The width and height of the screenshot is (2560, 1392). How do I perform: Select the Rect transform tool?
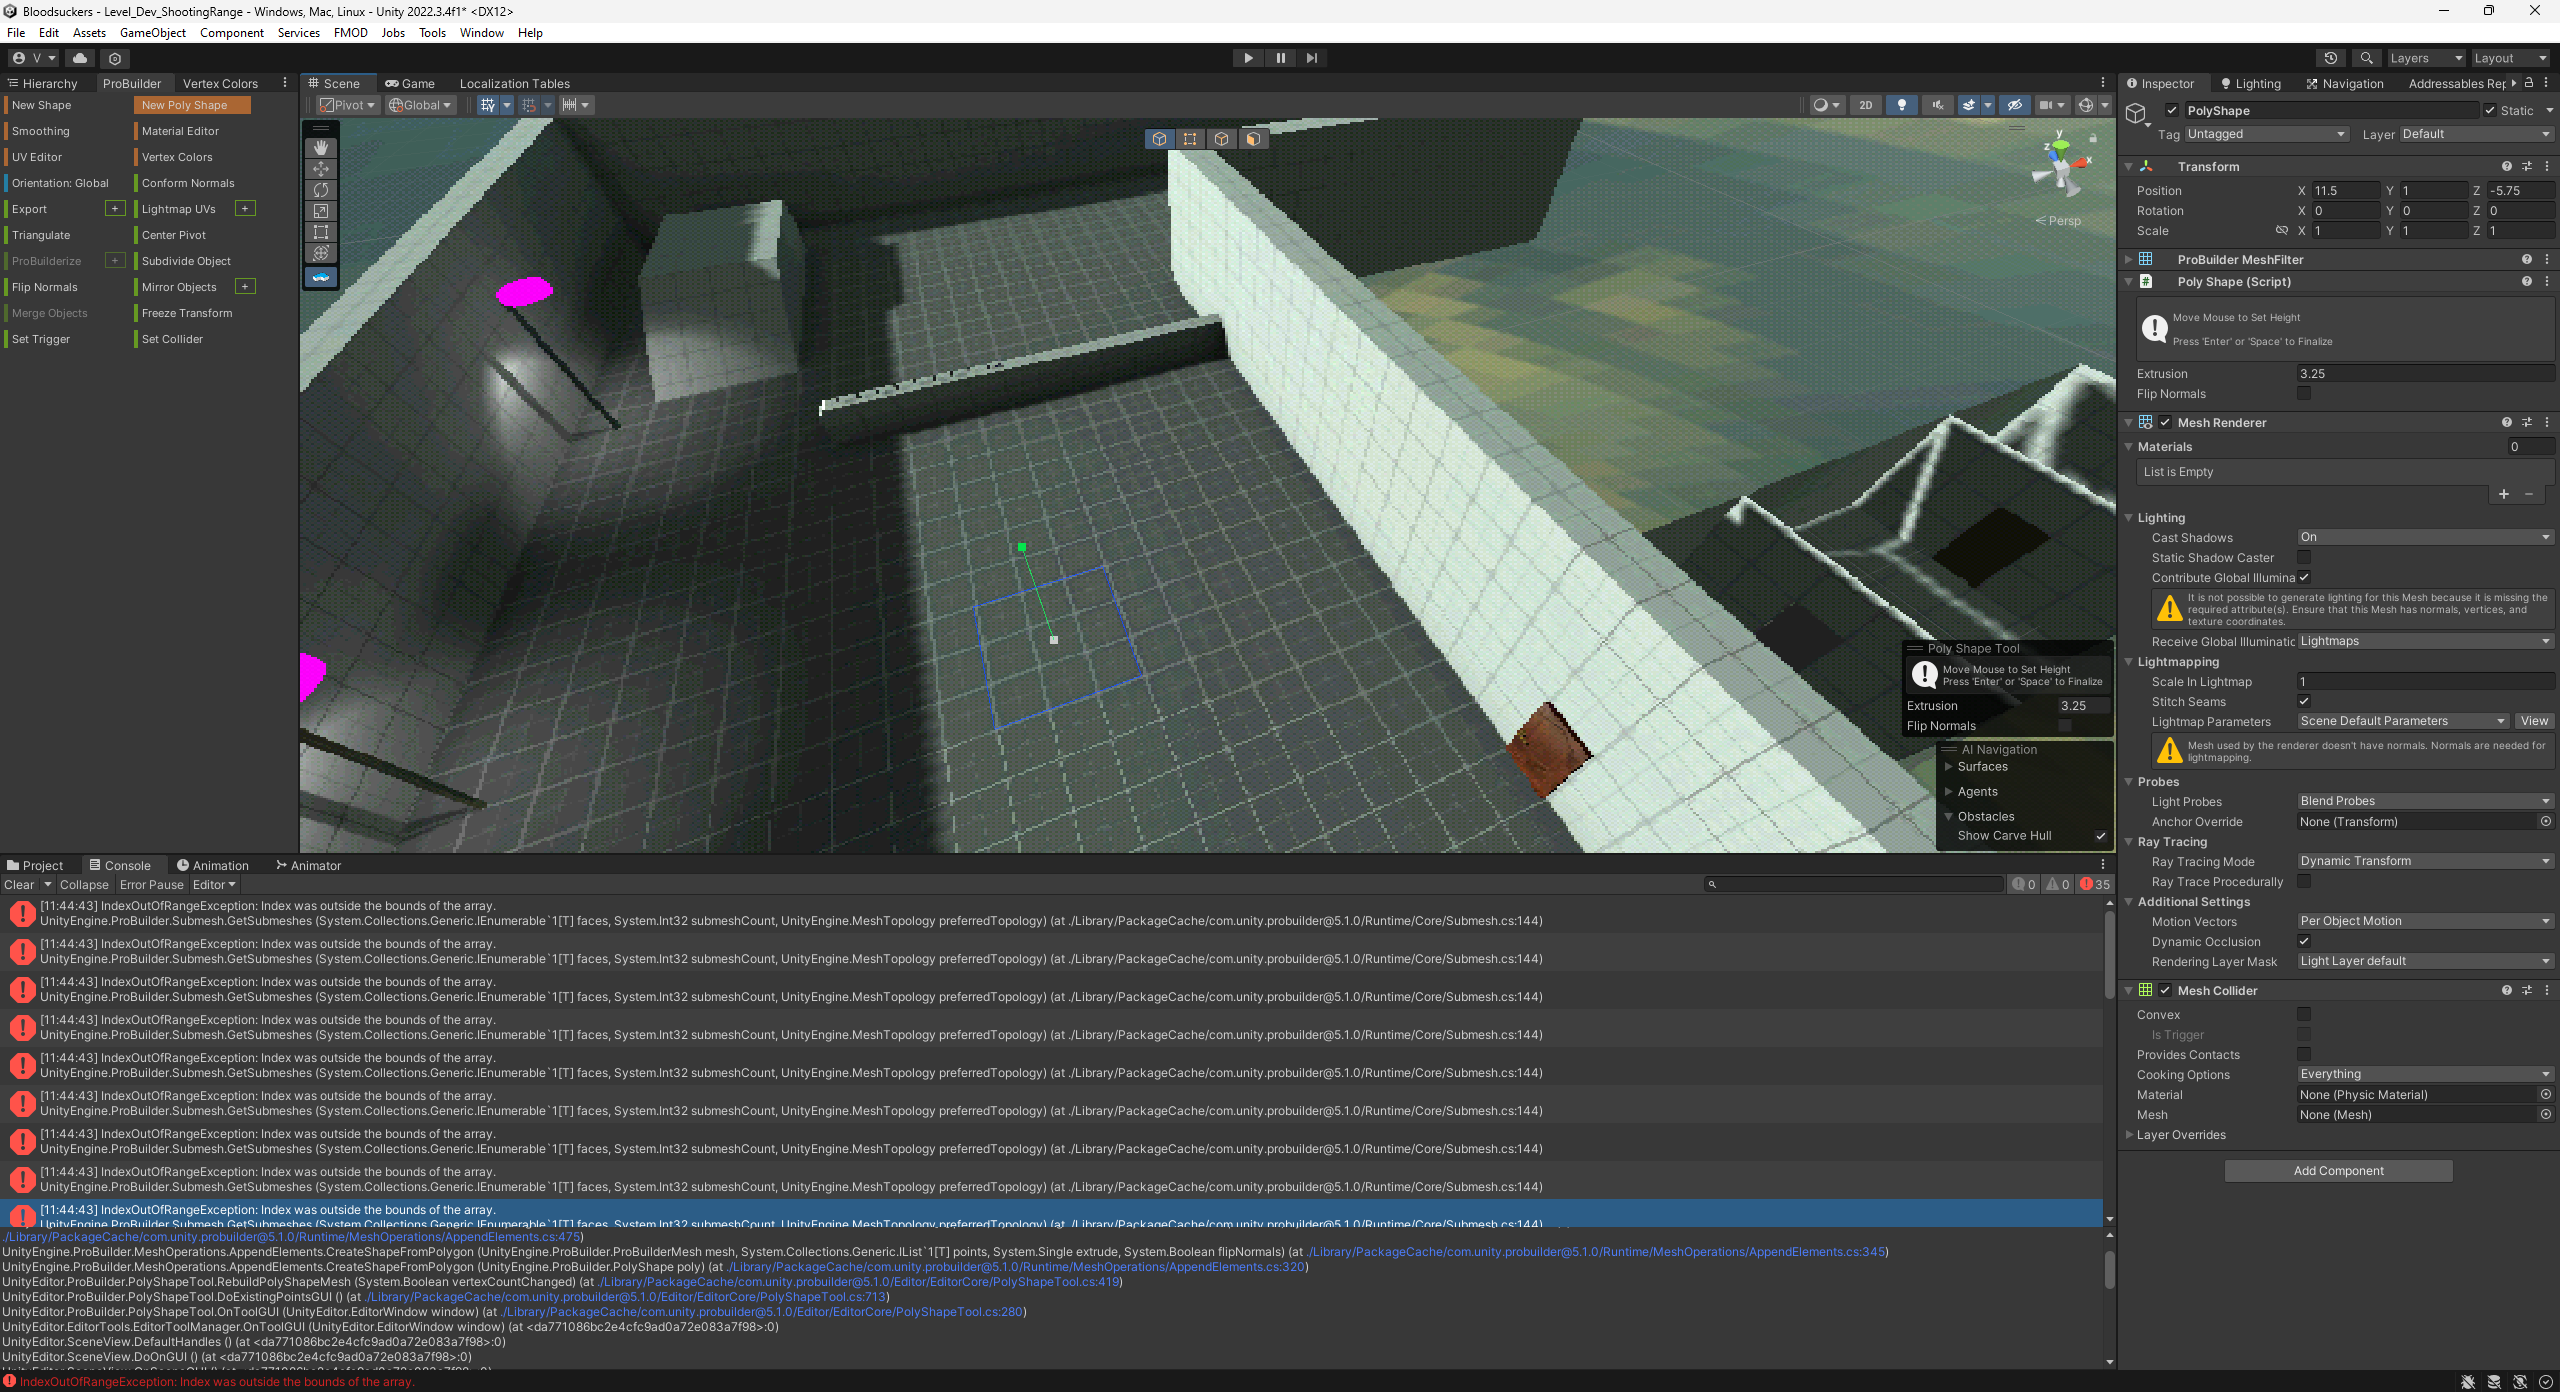tap(321, 232)
